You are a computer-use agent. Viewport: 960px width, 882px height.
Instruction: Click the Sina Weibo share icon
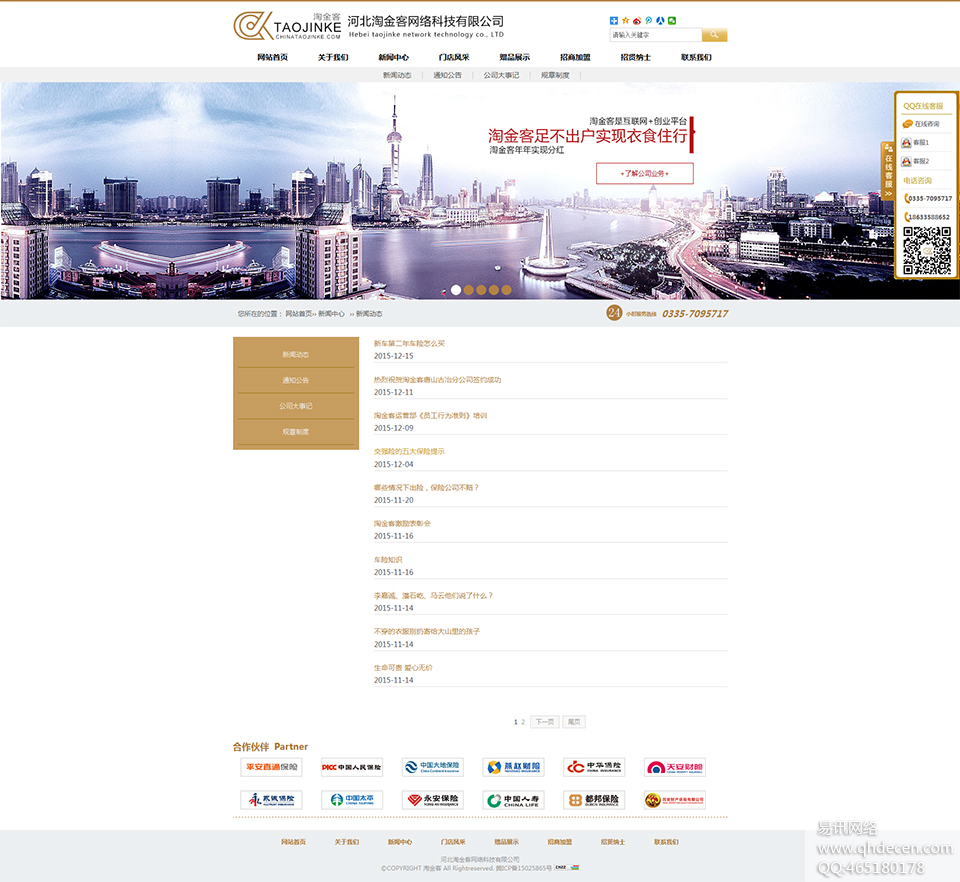637,20
